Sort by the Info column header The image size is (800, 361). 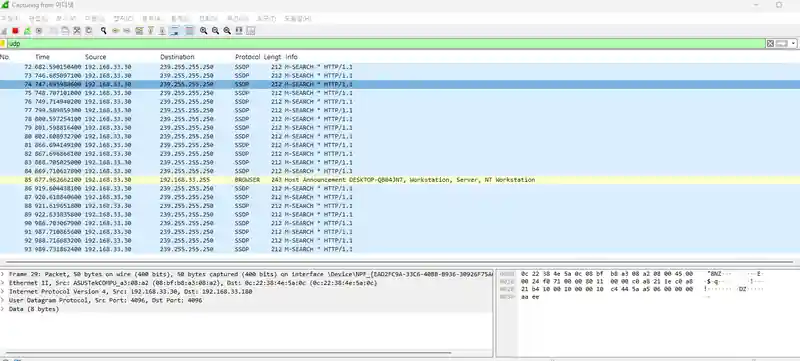click(x=291, y=57)
